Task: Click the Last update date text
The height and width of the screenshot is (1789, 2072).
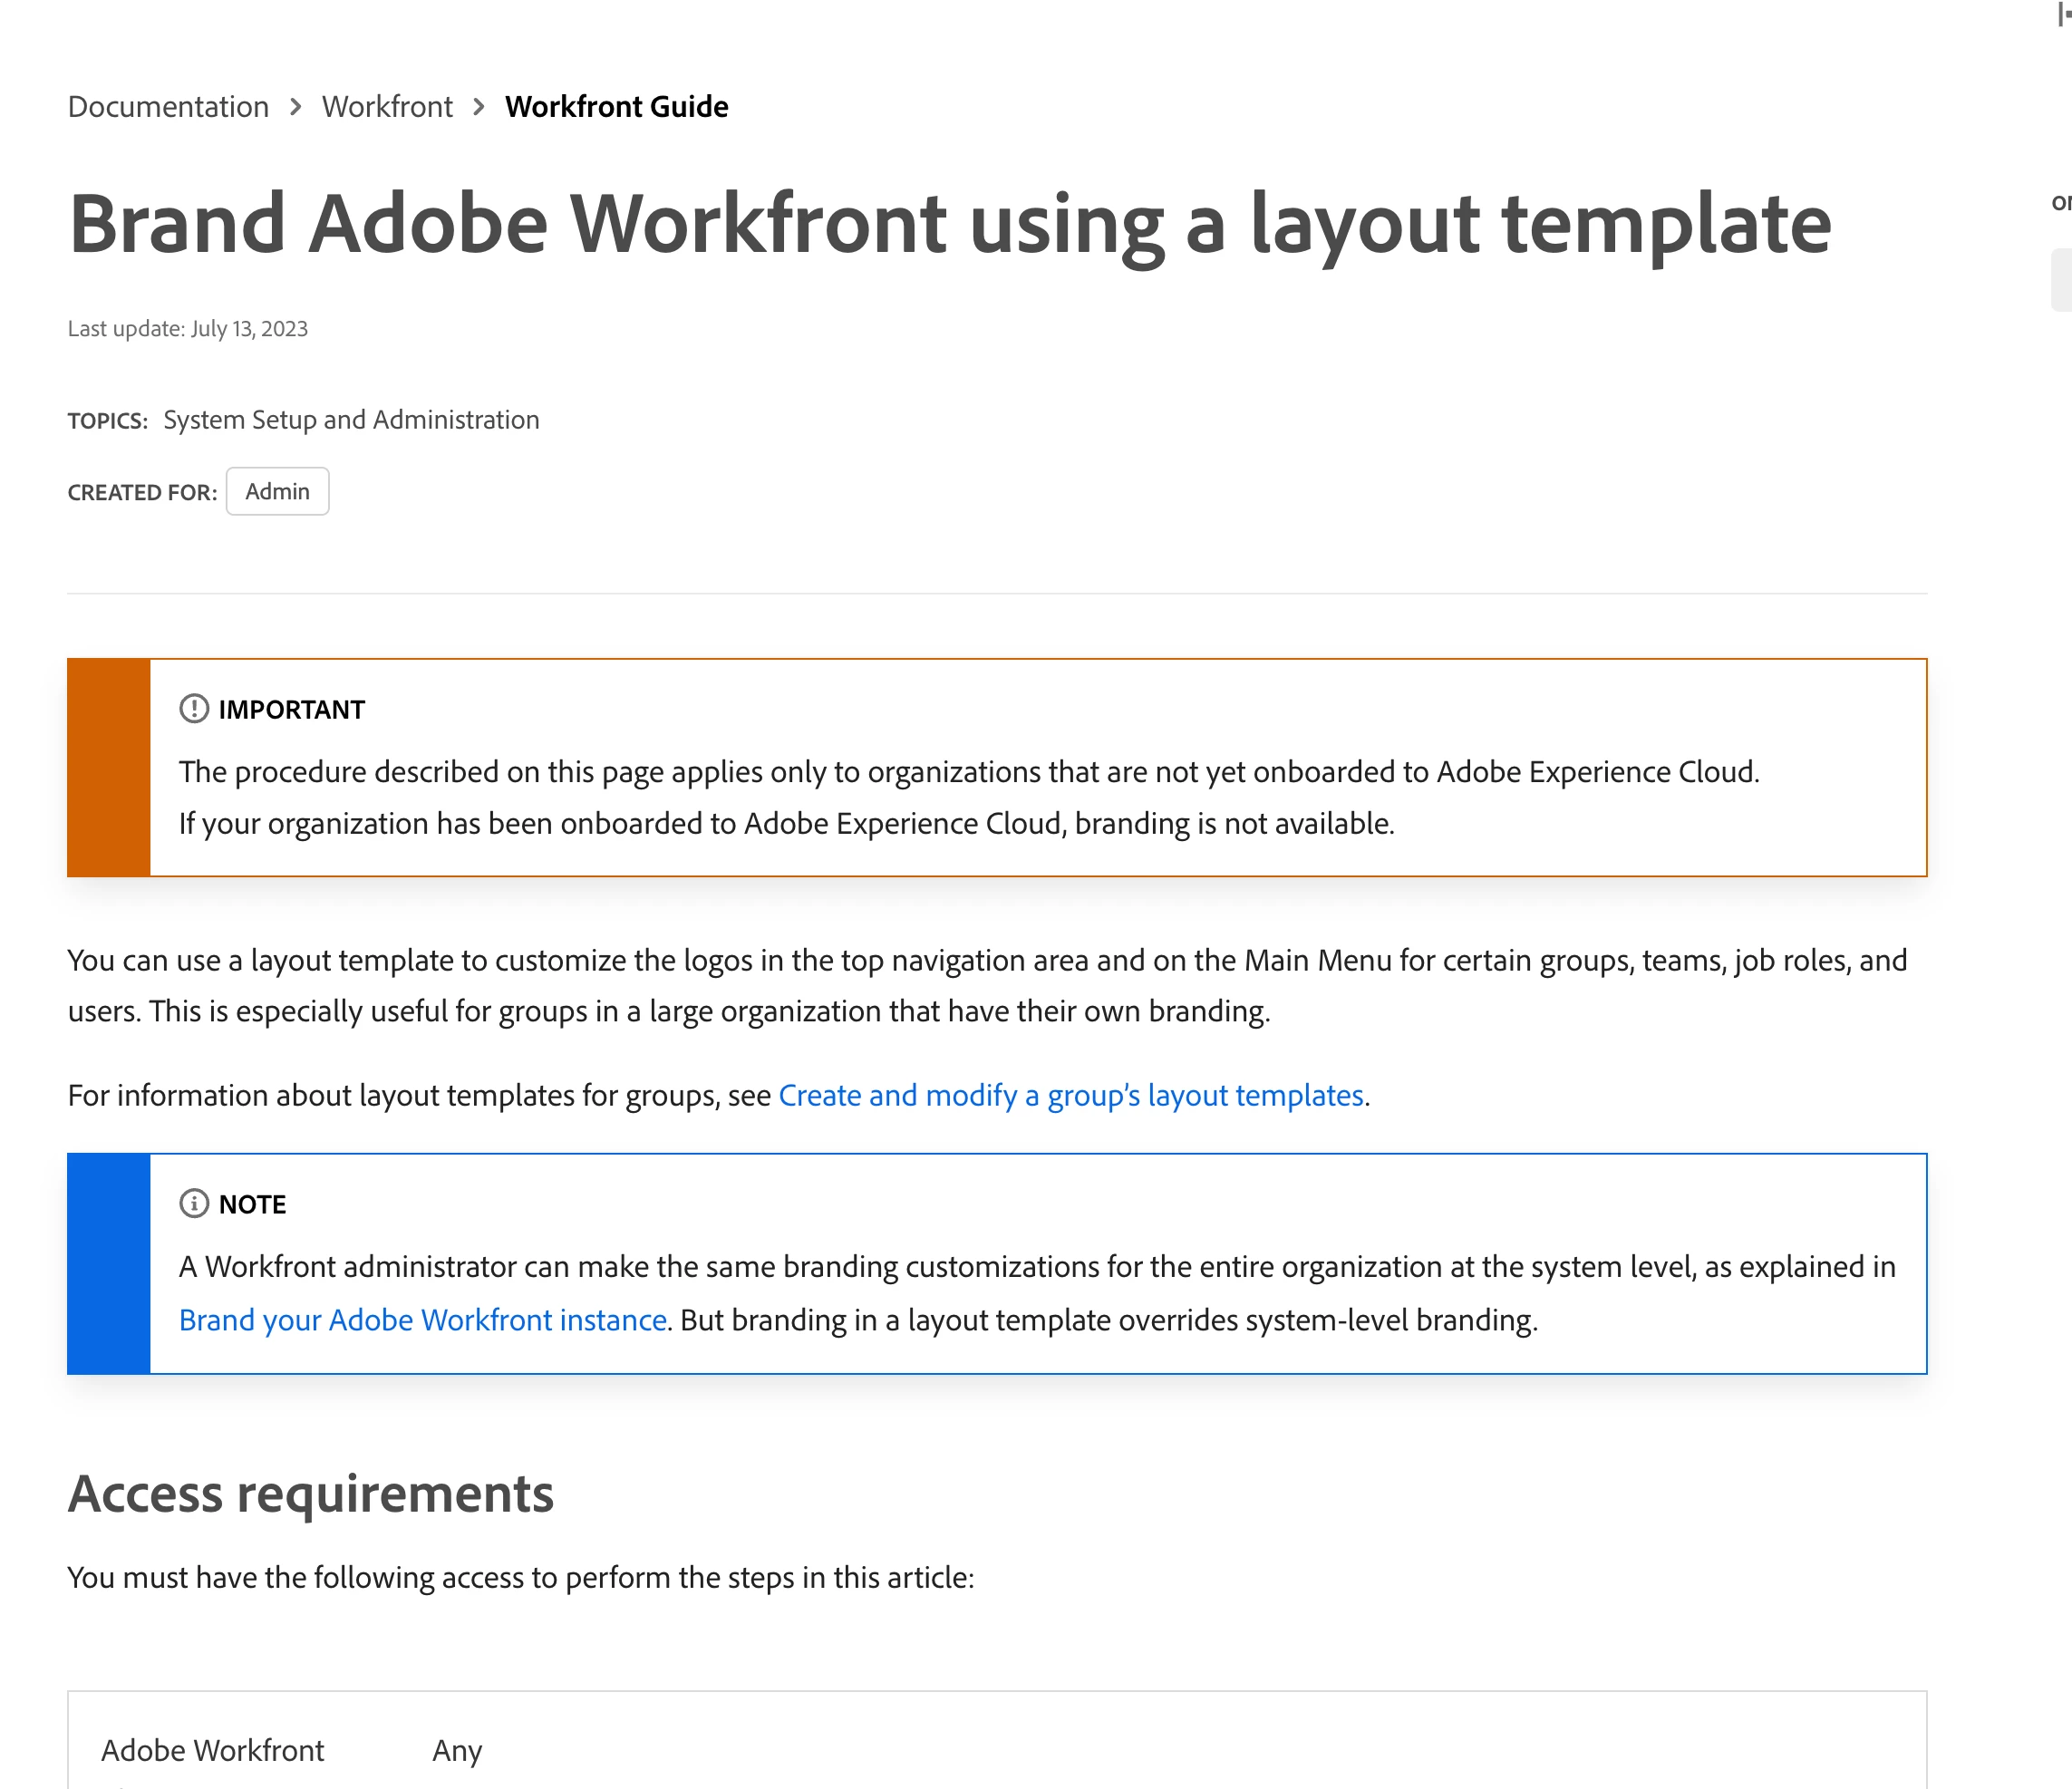Action: tap(188, 329)
